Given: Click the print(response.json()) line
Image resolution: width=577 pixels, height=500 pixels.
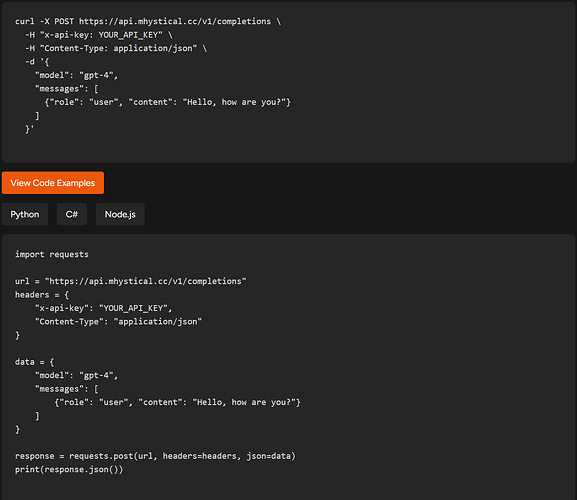Looking at the screenshot, I should pyautogui.click(x=69, y=469).
